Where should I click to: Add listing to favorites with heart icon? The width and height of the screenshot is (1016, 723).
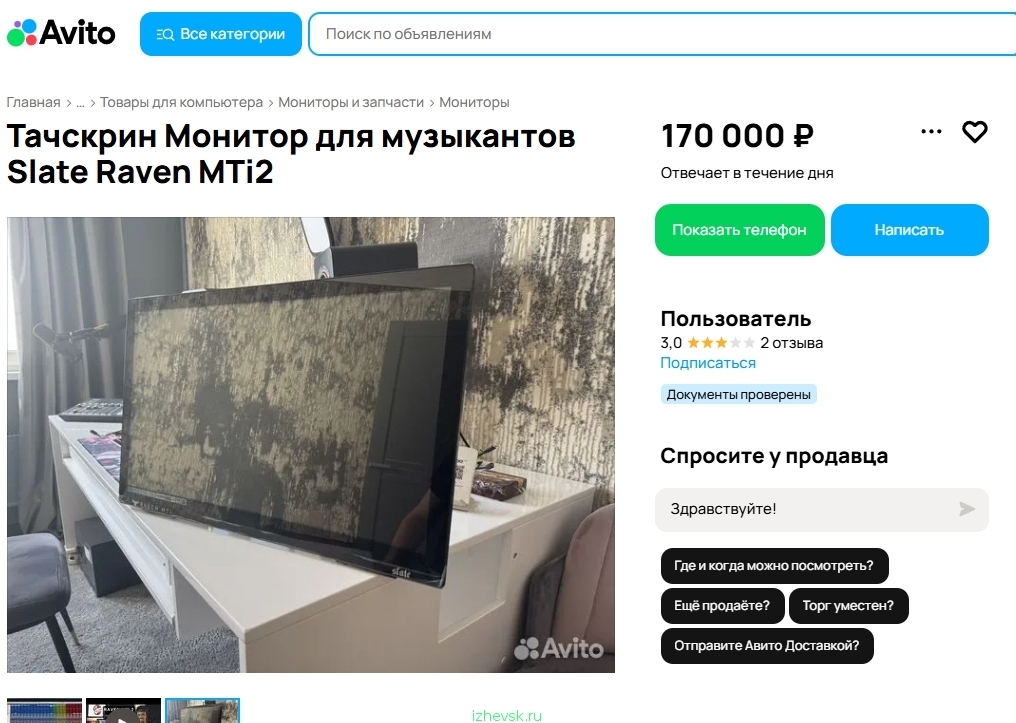(x=974, y=132)
